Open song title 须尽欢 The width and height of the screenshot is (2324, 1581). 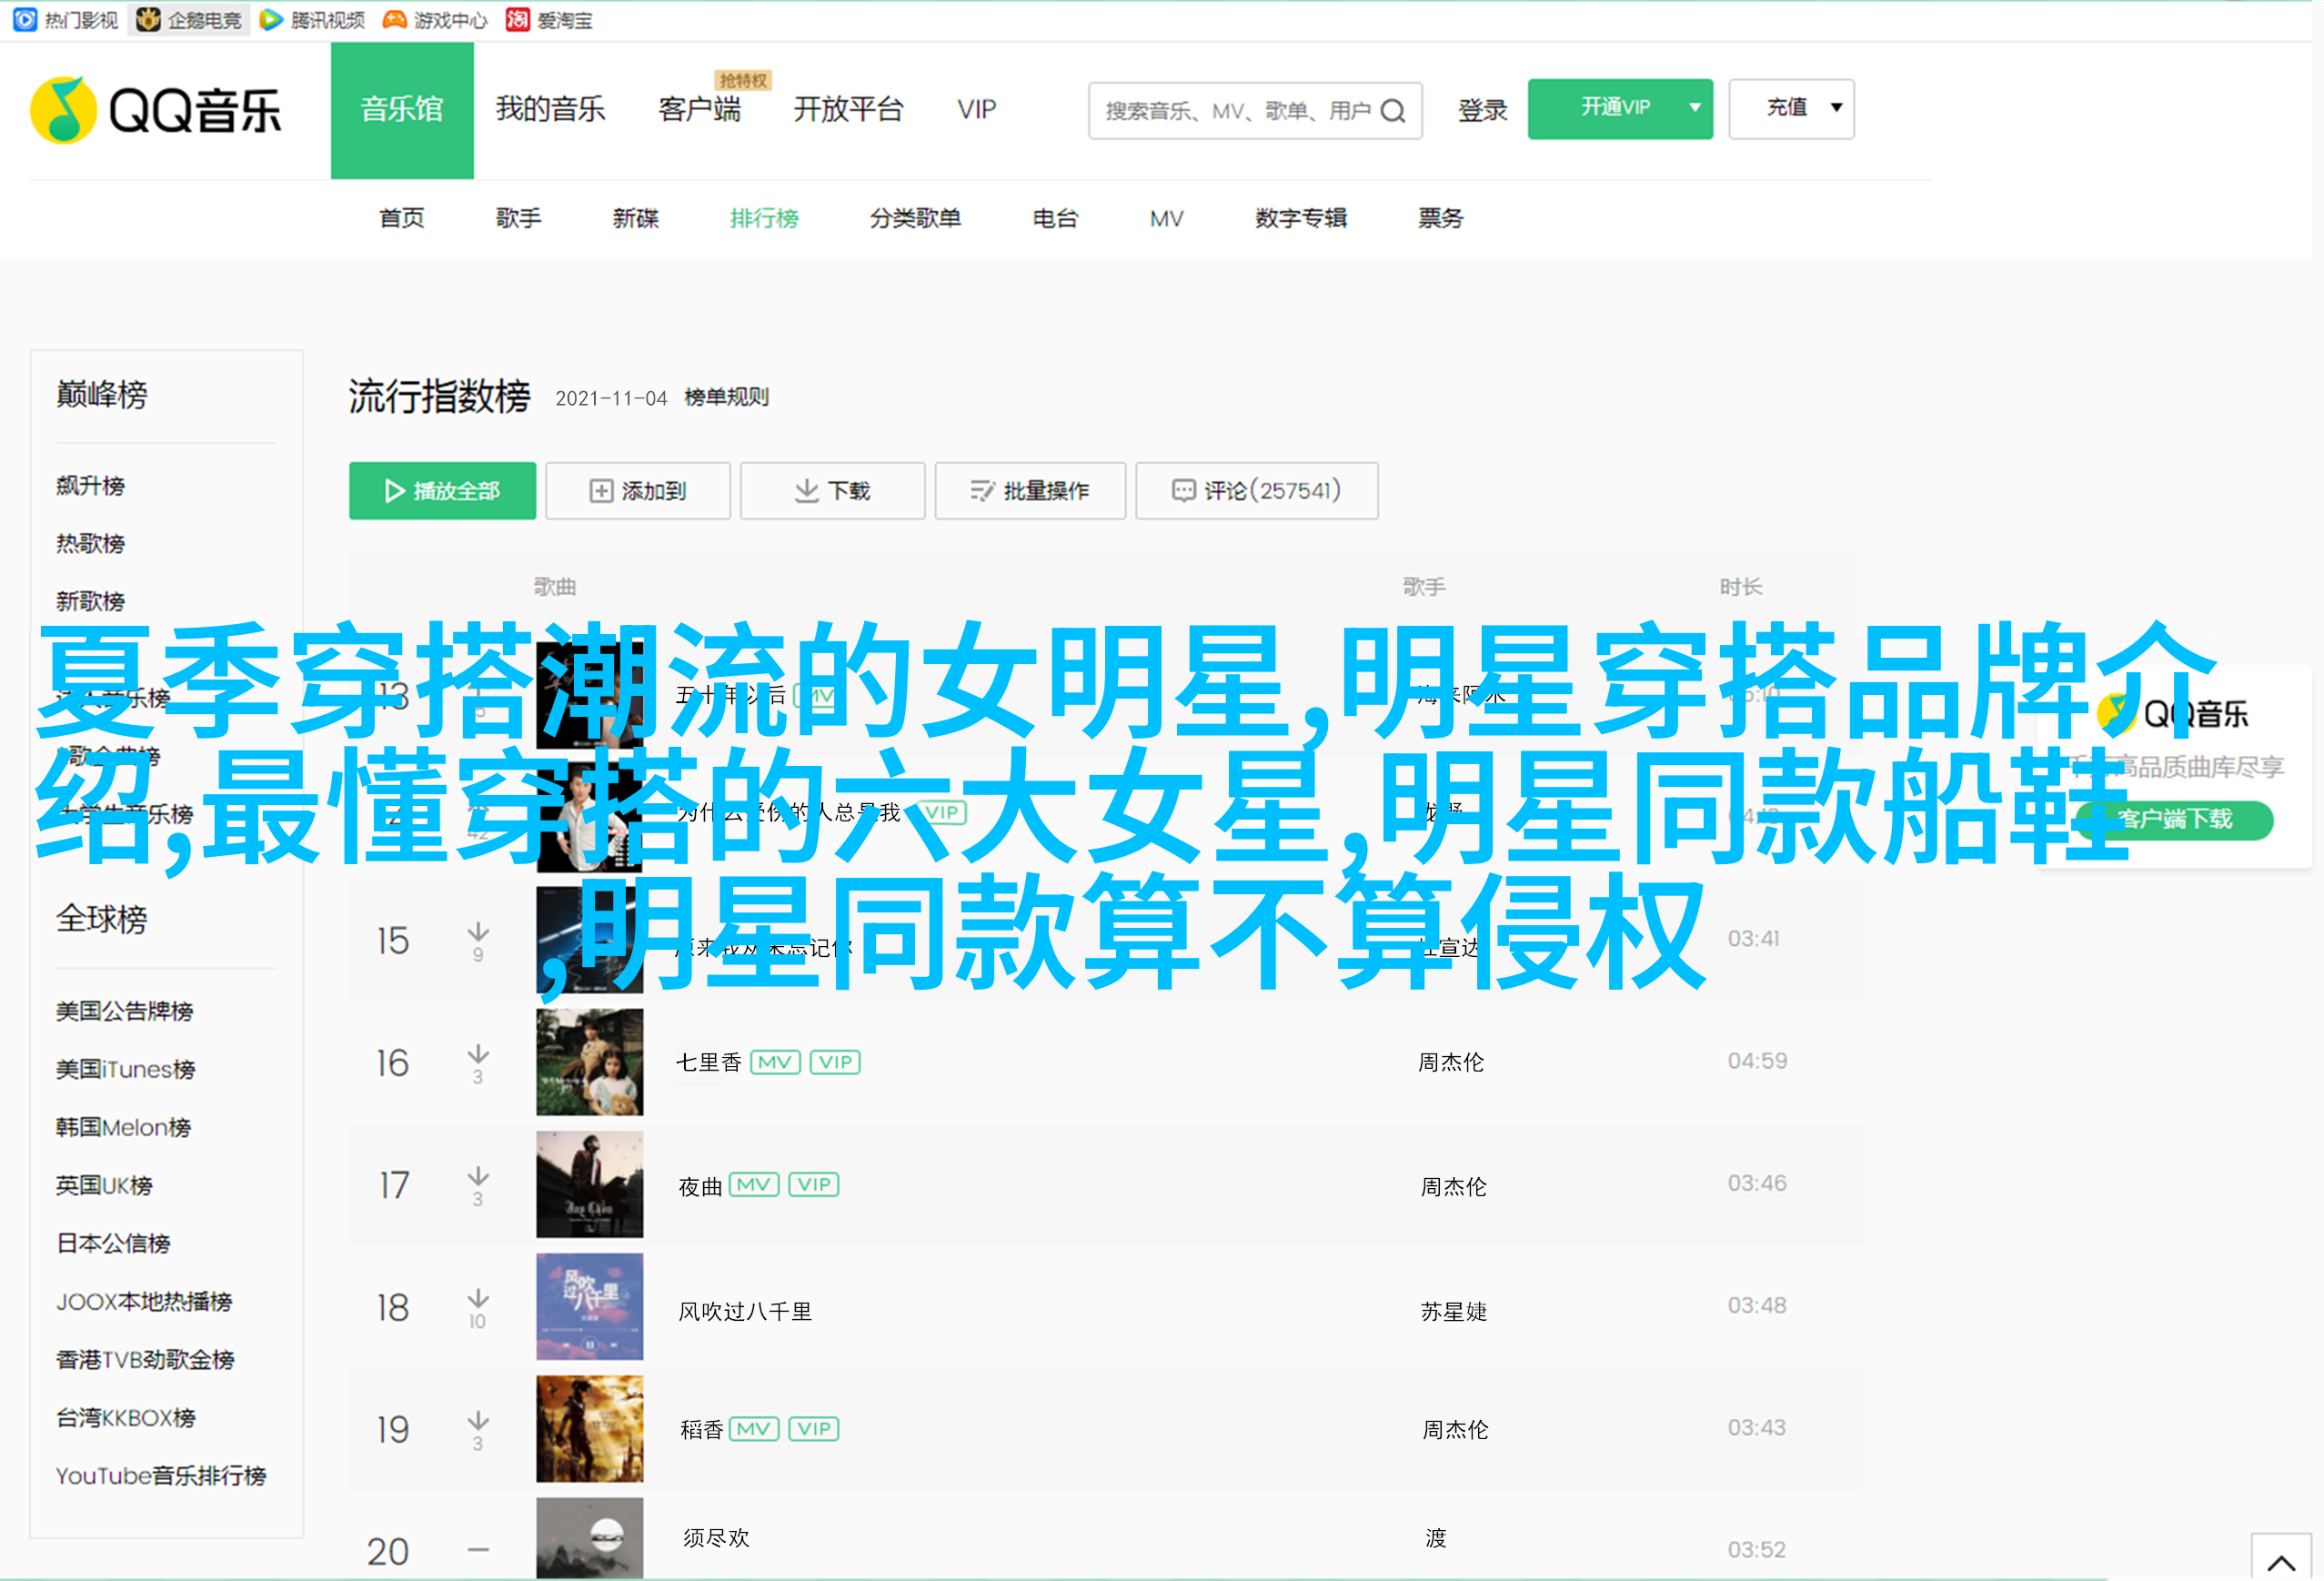(x=716, y=1538)
